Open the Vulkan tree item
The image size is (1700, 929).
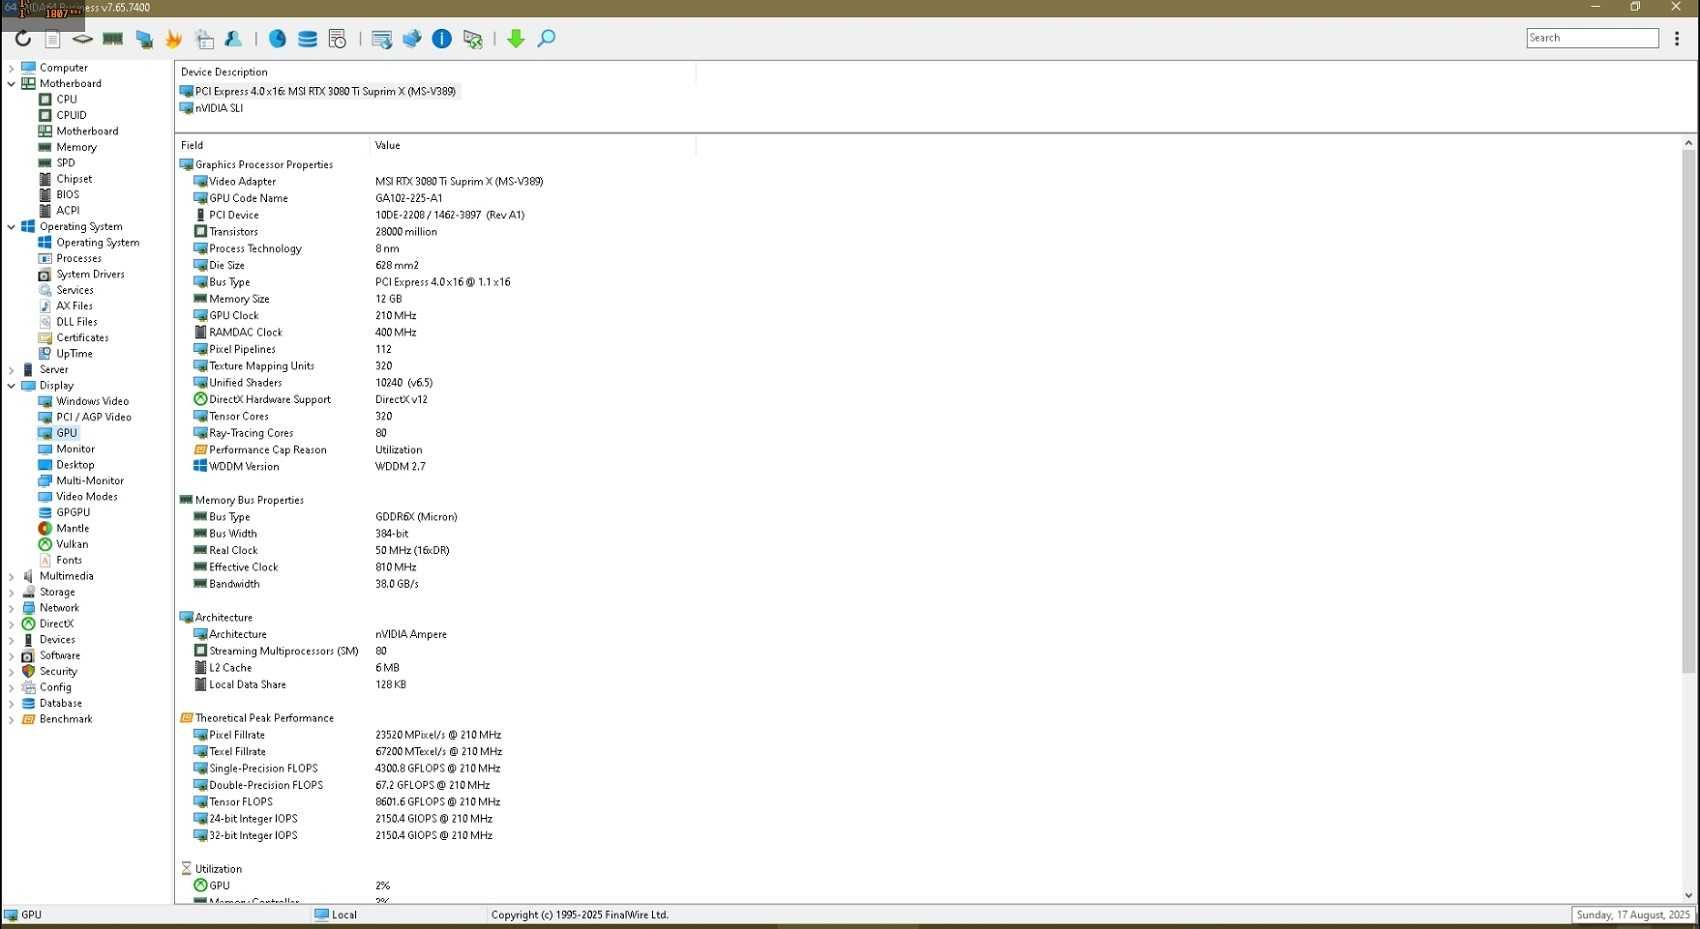(x=71, y=544)
